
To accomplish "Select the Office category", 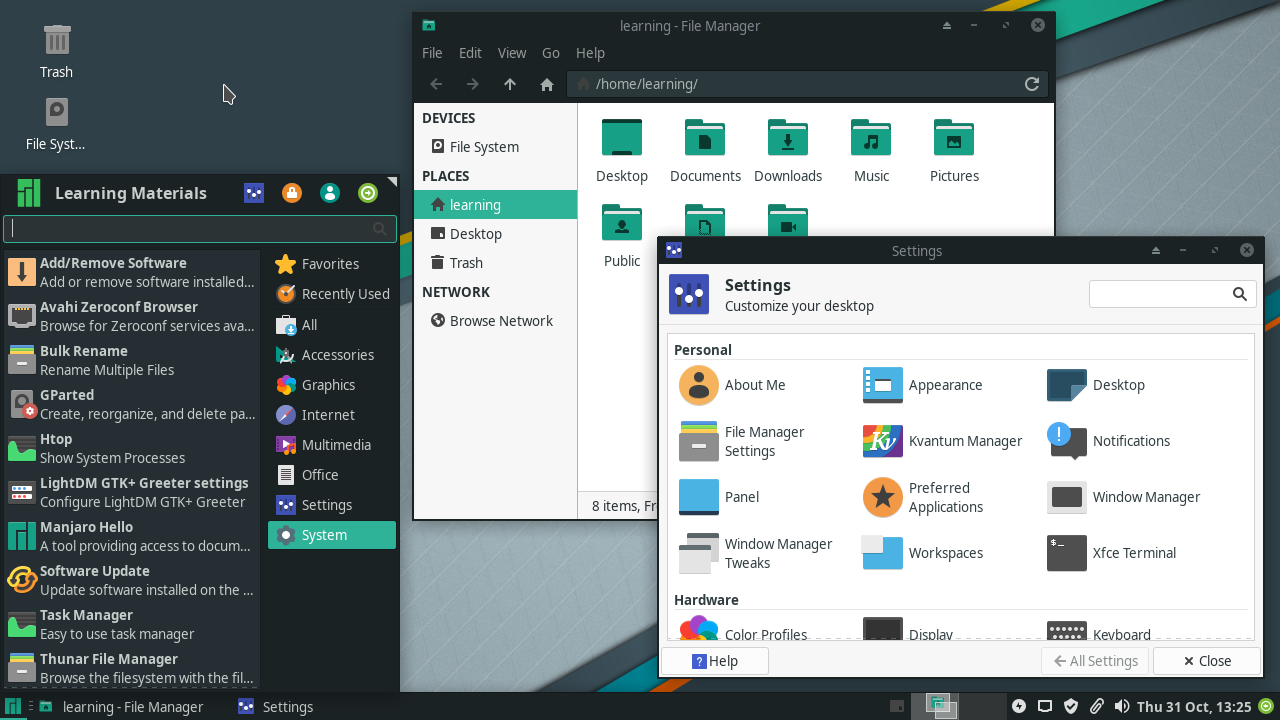I will point(332,475).
